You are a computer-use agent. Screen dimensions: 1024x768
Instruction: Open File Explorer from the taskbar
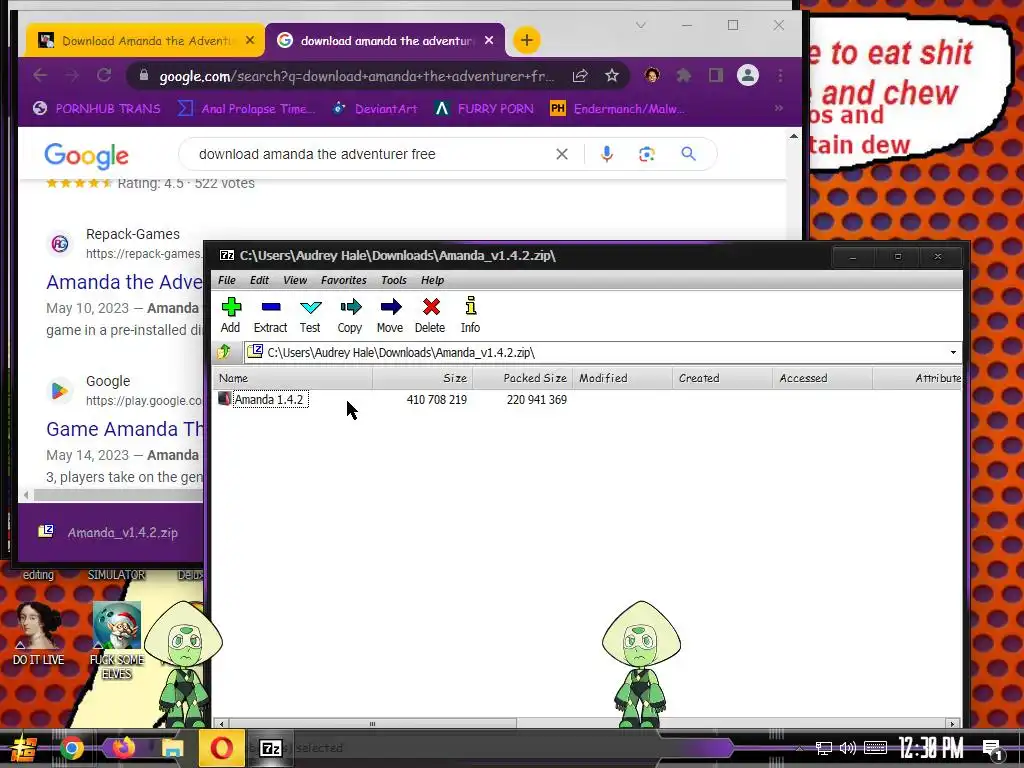coord(172,748)
